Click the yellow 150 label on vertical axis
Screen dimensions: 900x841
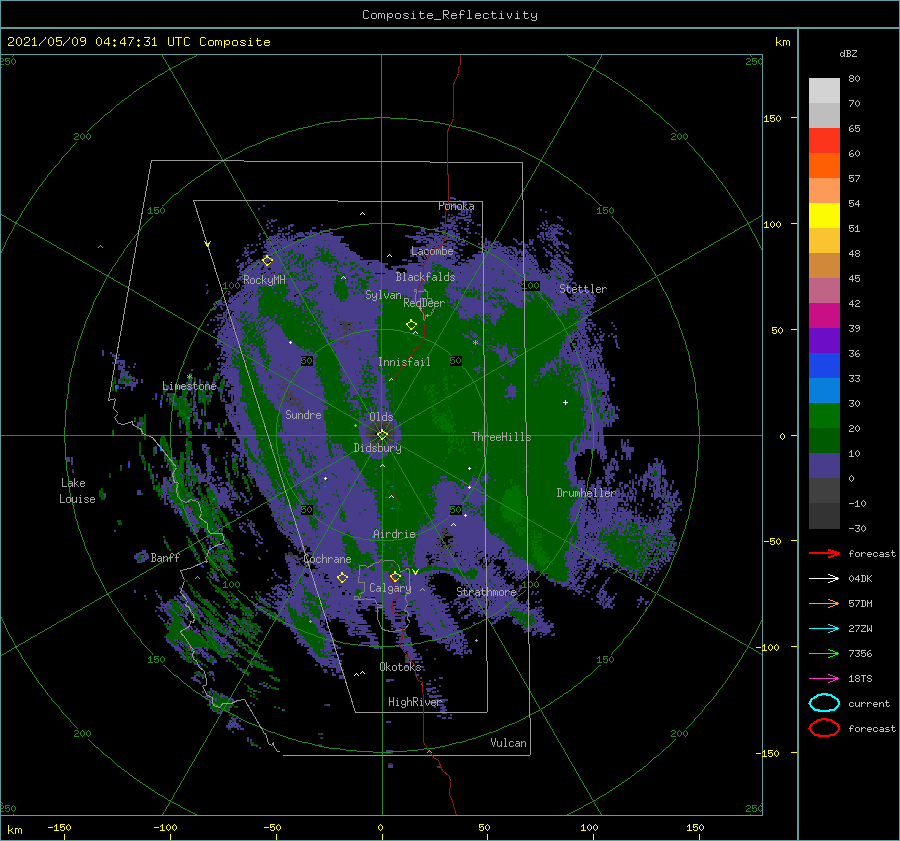click(772, 118)
